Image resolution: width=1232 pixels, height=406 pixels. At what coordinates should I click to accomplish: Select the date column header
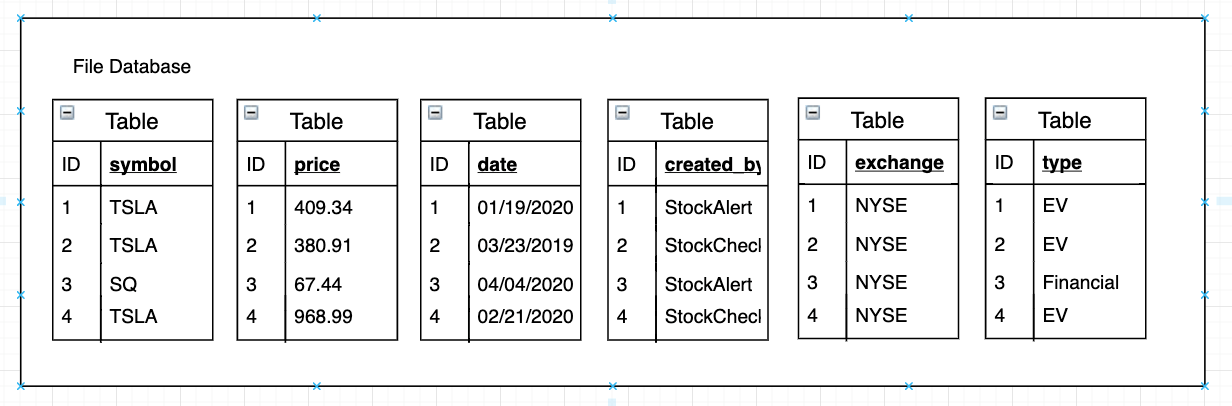(x=498, y=165)
